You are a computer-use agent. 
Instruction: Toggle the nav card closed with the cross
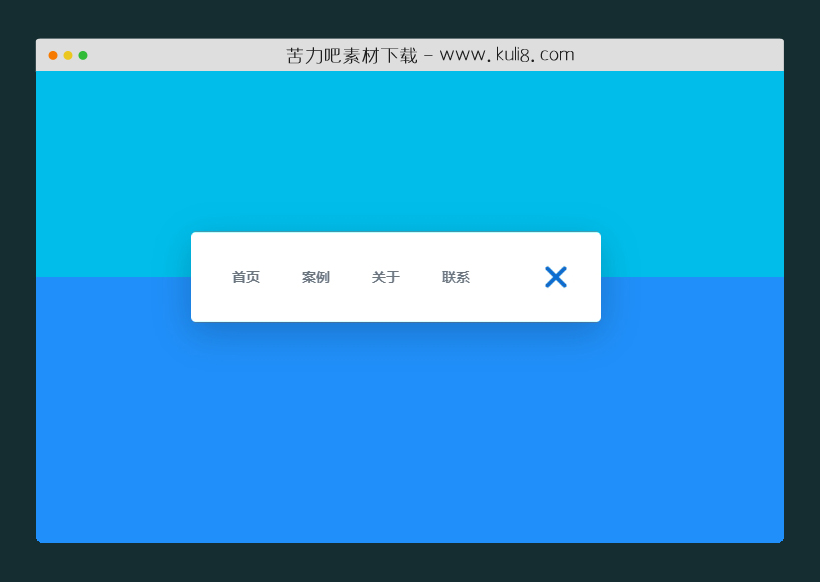click(x=556, y=277)
